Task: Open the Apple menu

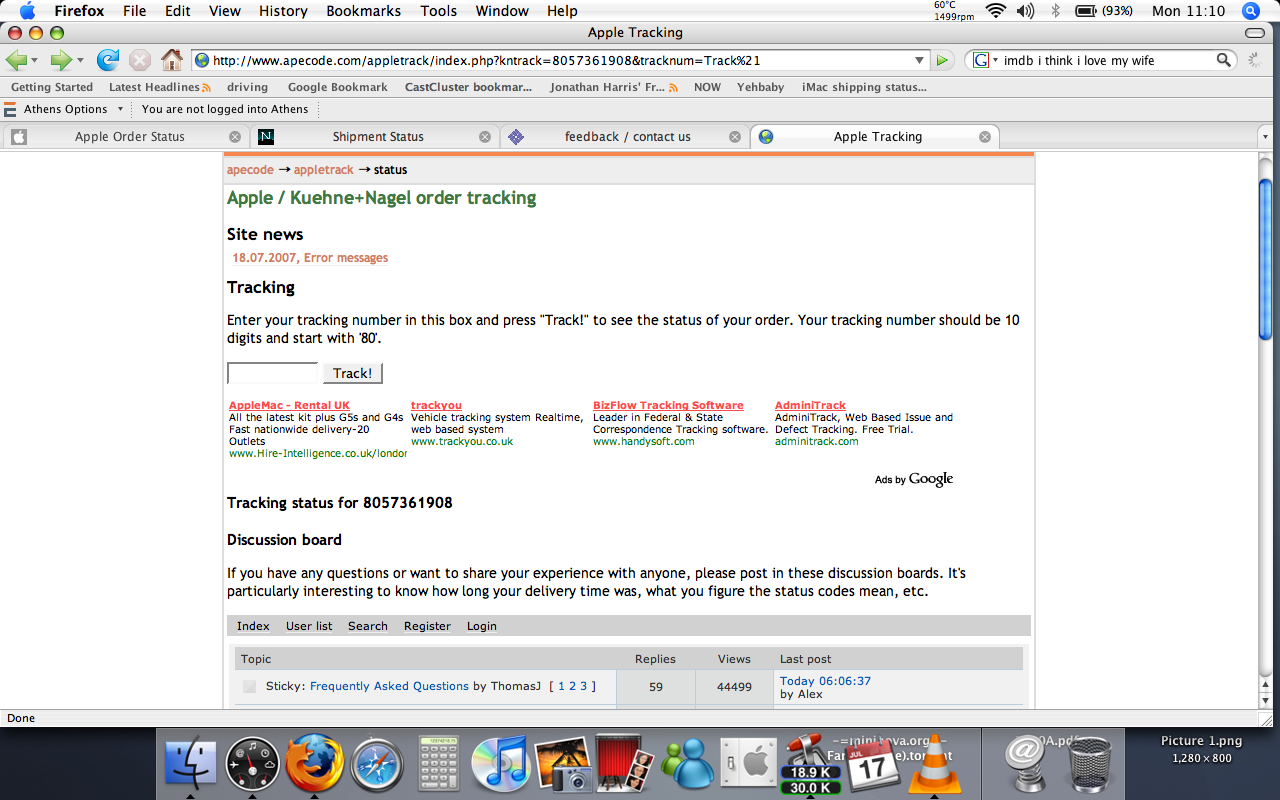Action: tap(26, 11)
